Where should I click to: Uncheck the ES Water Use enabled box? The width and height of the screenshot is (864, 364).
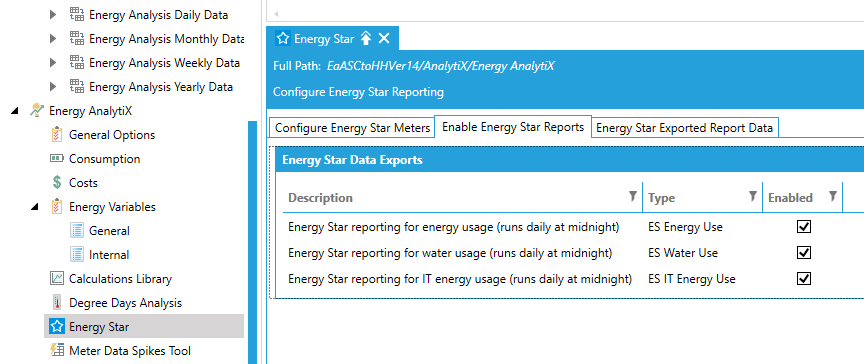(x=804, y=252)
